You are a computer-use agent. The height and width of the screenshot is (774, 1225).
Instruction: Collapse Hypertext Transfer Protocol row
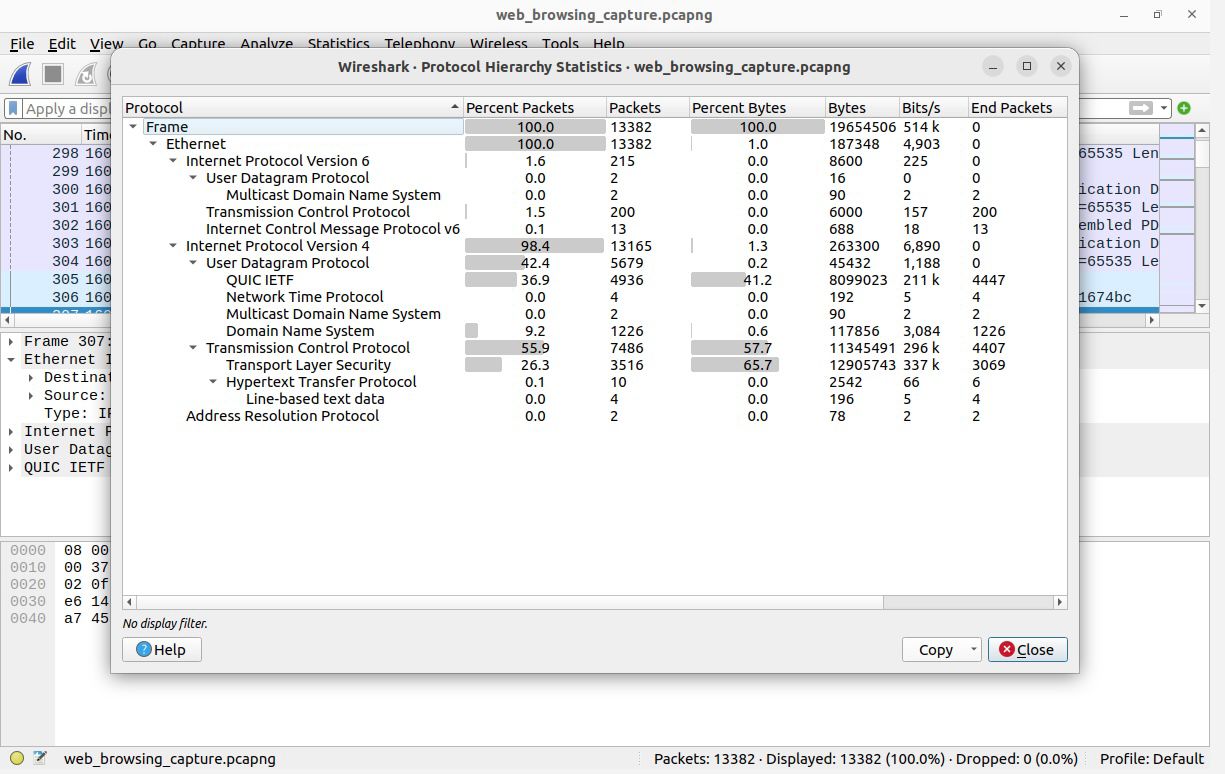pyautogui.click(x=213, y=382)
